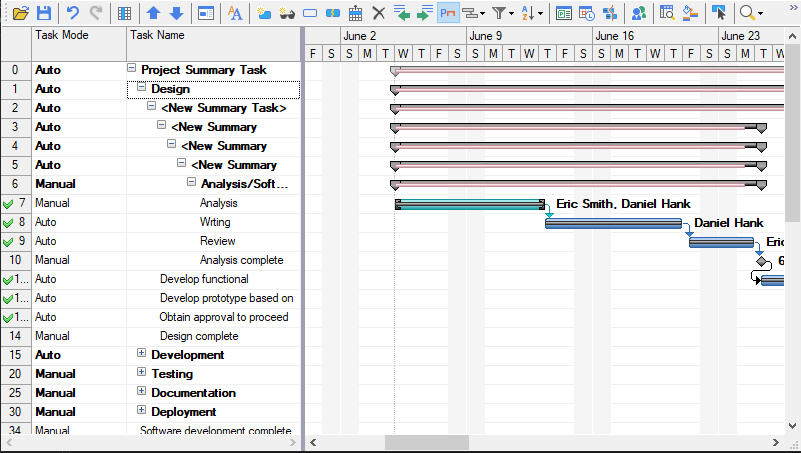The image size is (801, 453).
Task: Click the Task Mode column header
Action: tap(78, 35)
